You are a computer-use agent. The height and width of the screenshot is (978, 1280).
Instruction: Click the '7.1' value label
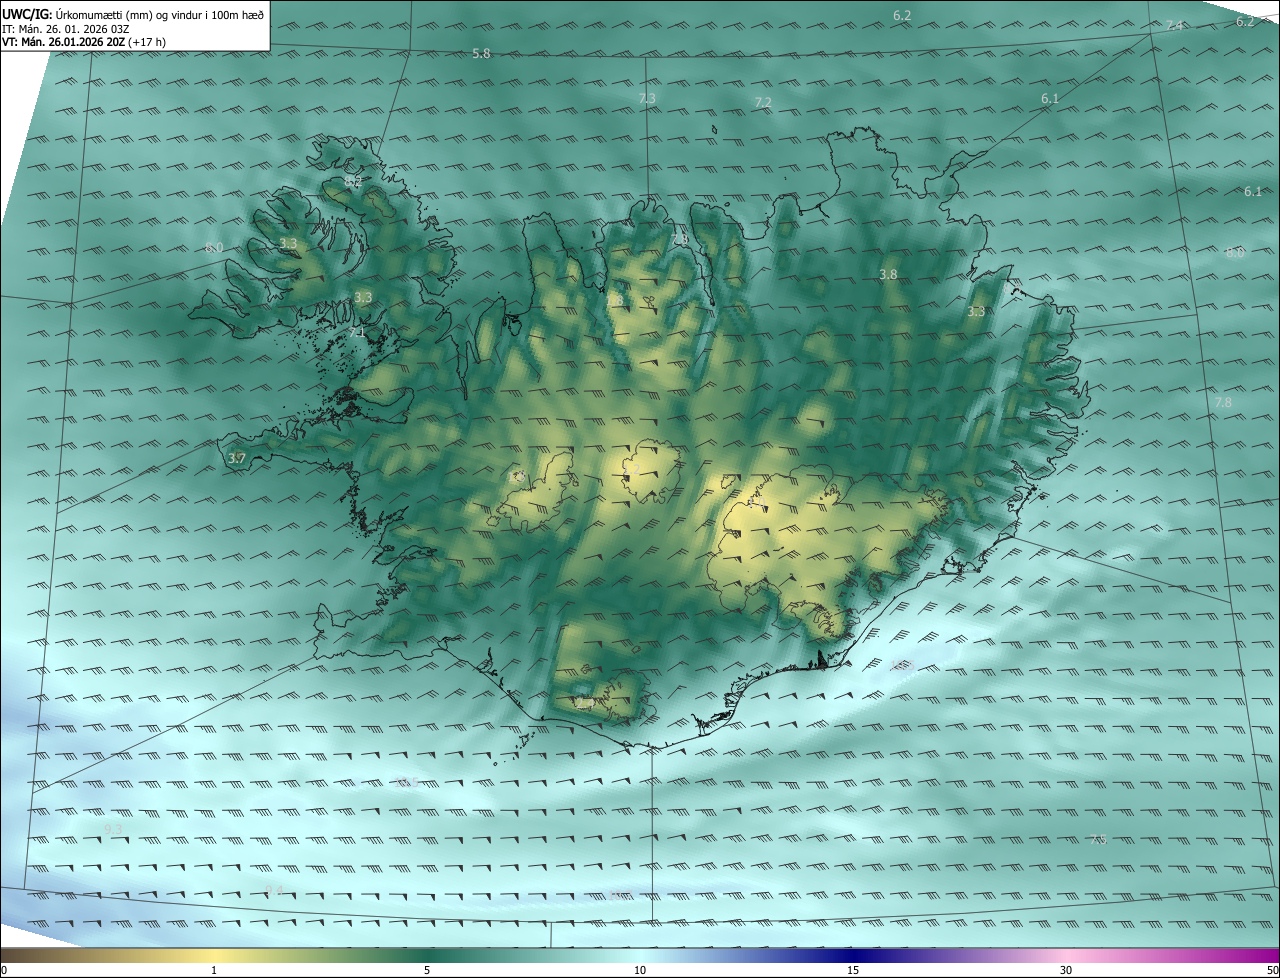[x=356, y=332]
